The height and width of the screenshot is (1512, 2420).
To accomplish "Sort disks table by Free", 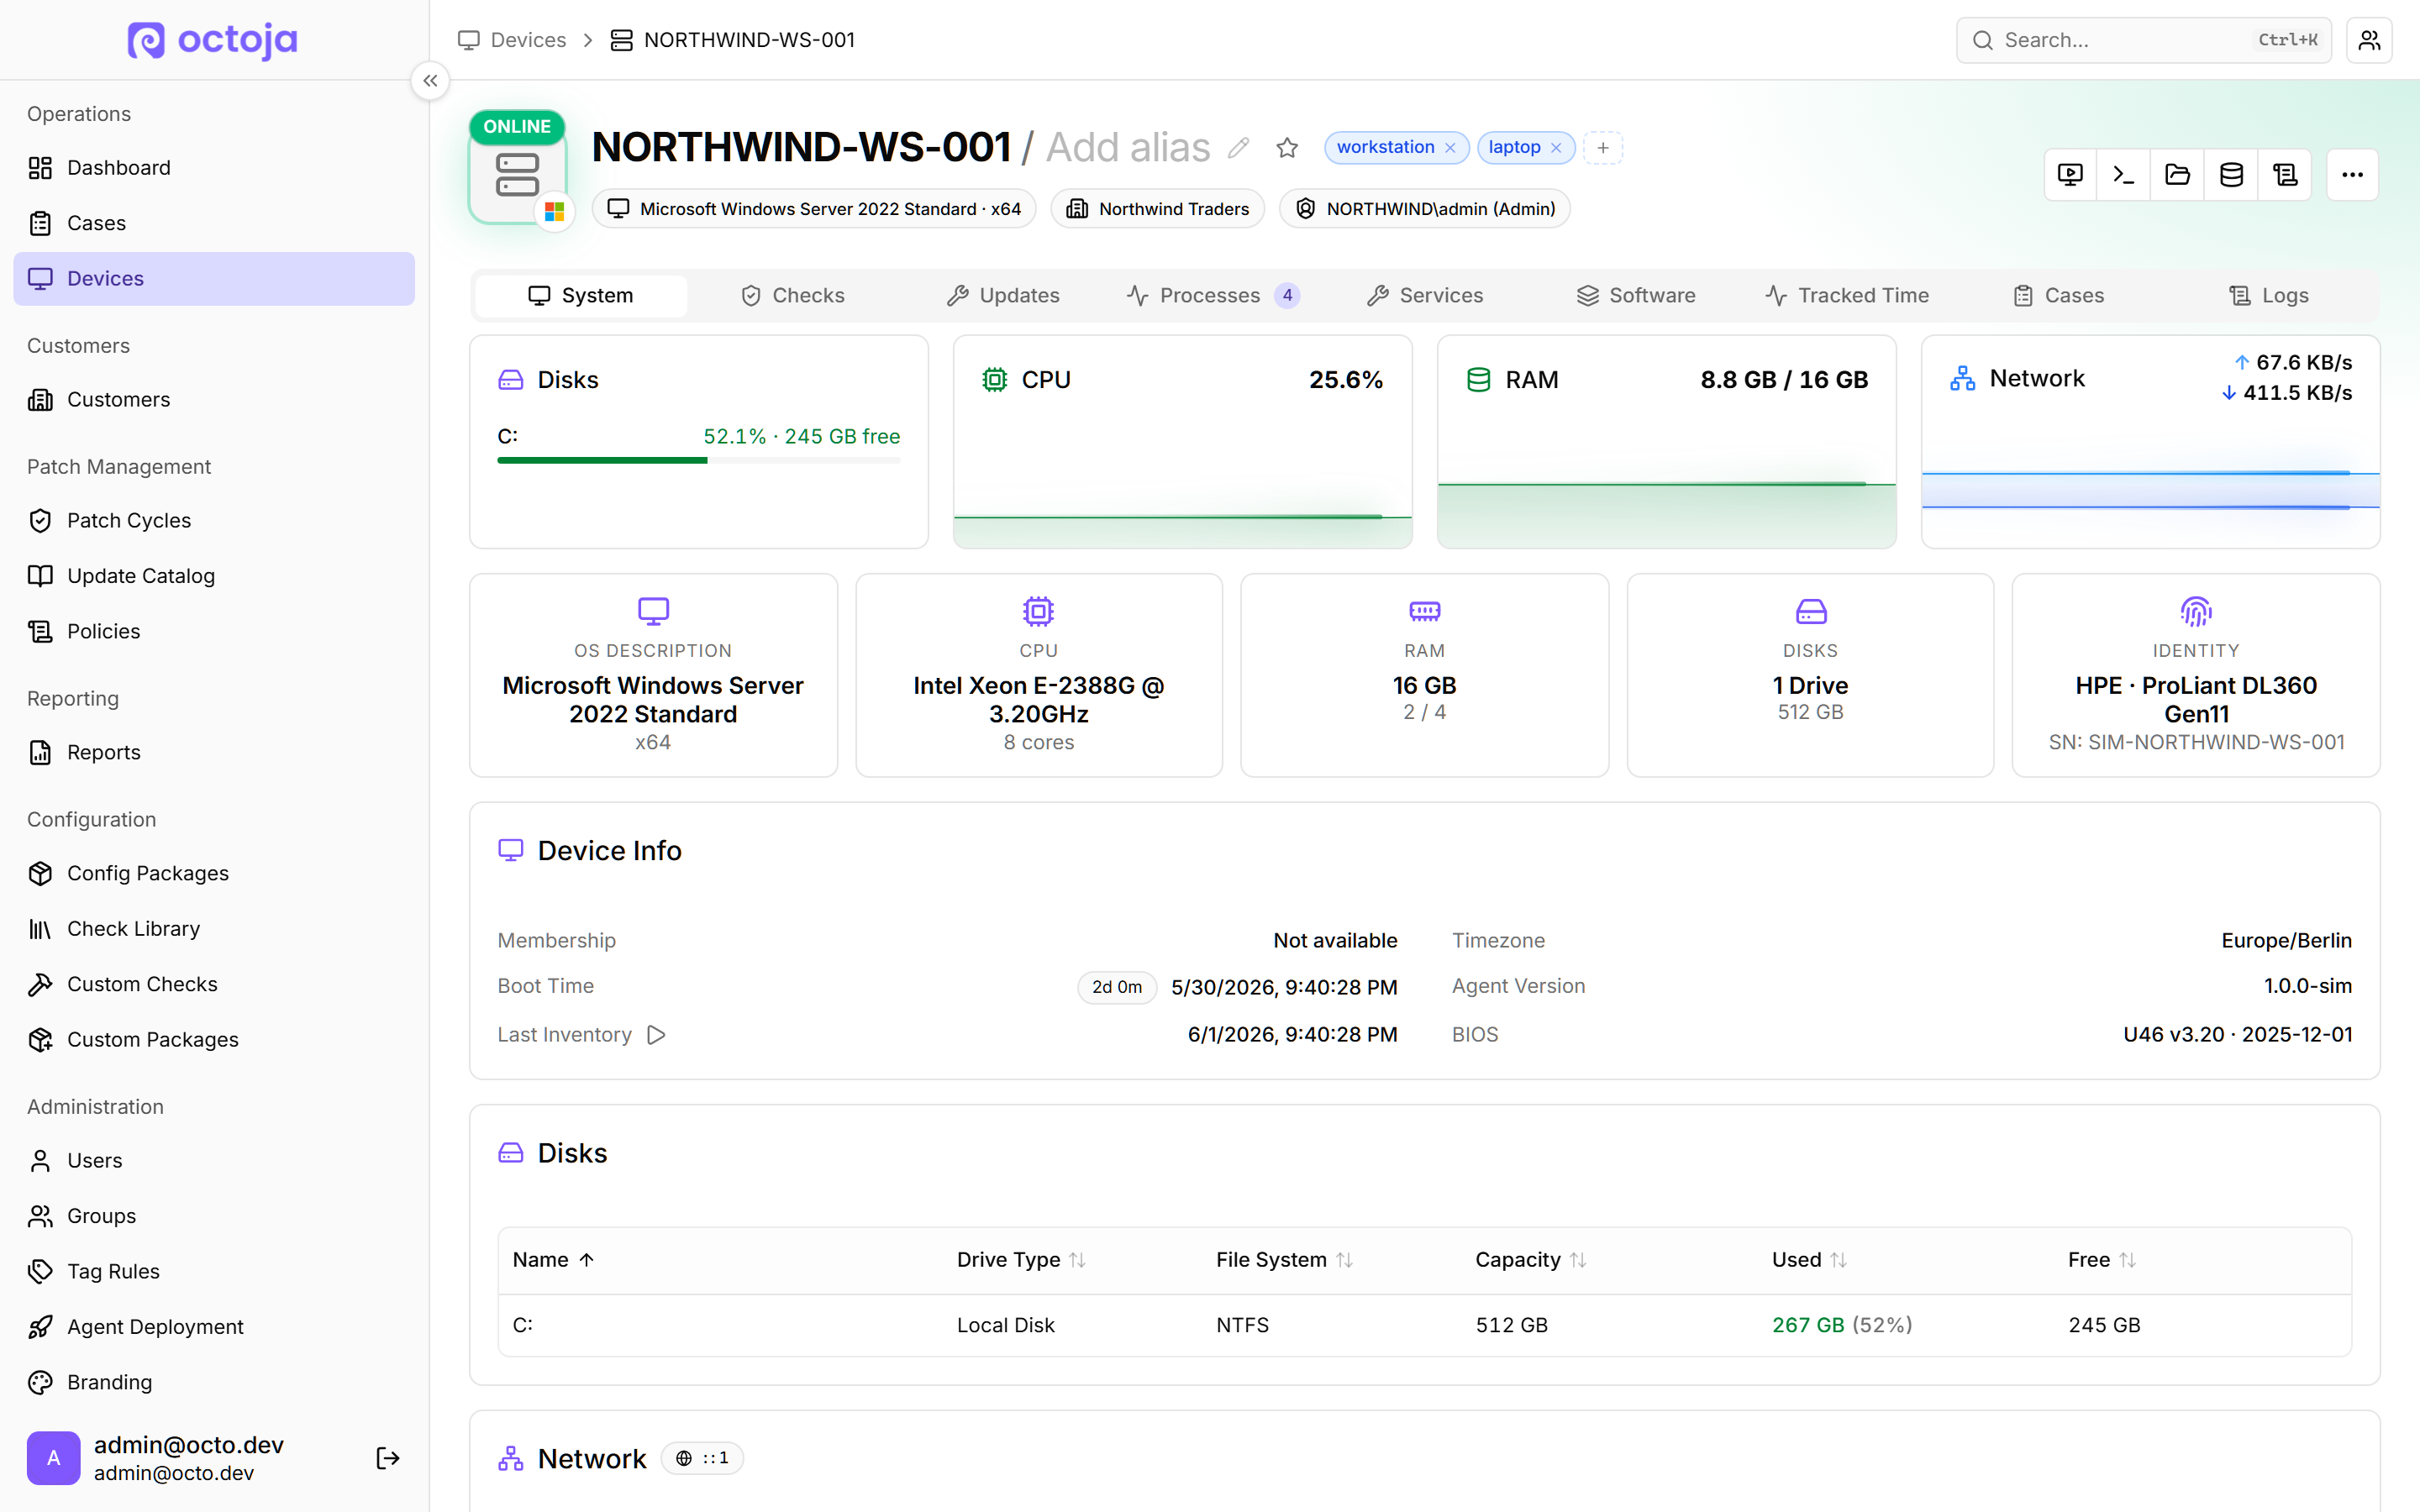I will point(2102,1260).
